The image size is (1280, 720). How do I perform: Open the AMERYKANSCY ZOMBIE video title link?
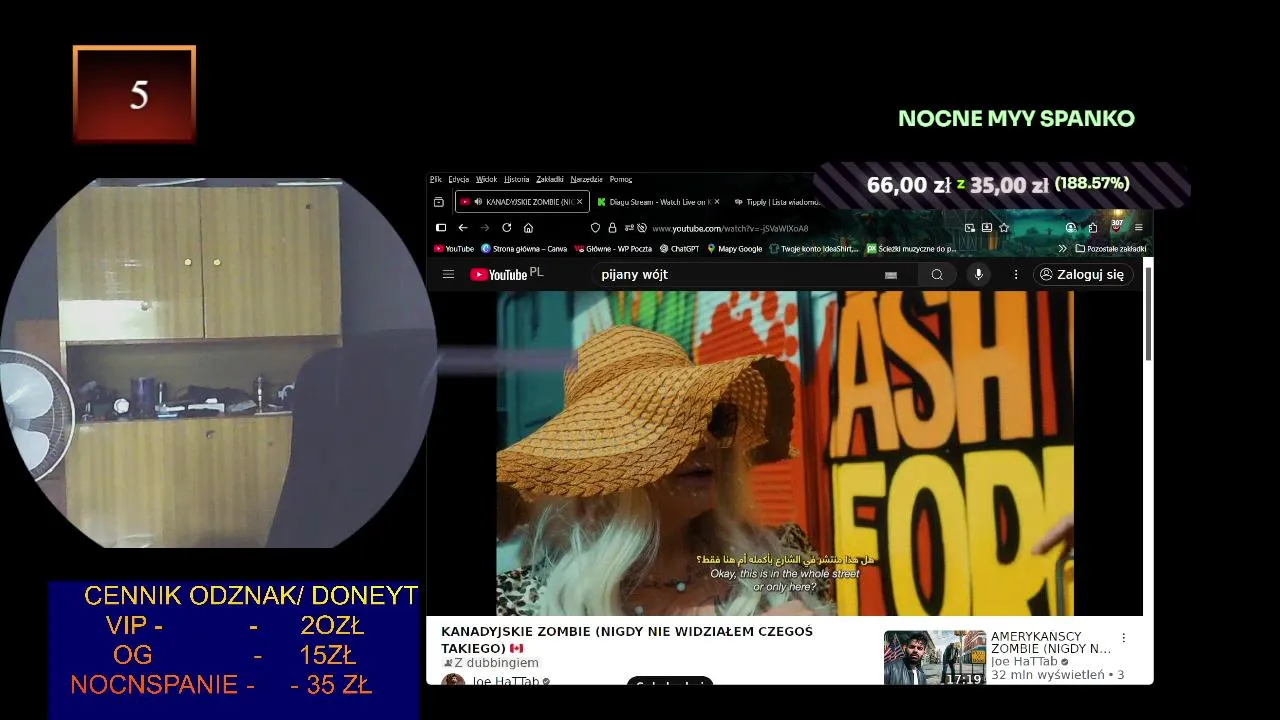point(1051,642)
